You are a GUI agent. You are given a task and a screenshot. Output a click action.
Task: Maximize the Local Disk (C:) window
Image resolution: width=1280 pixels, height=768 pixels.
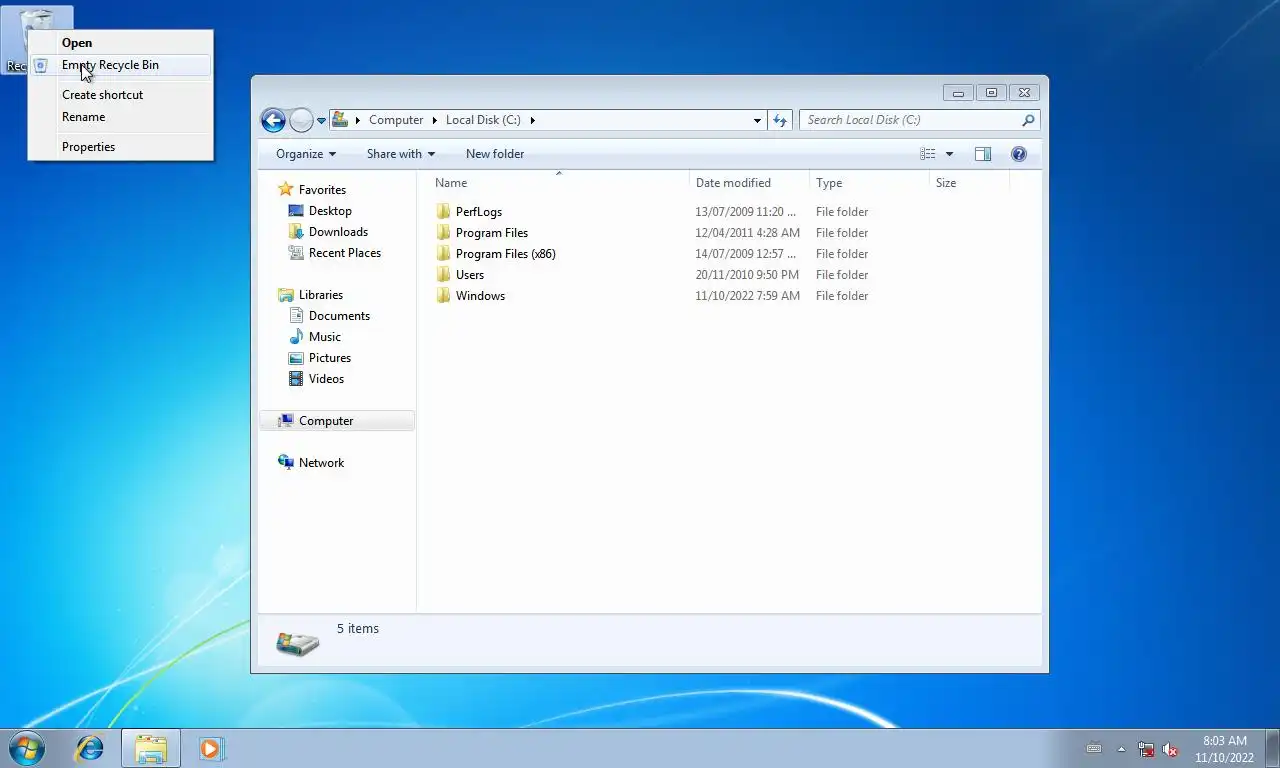coord(991,93)
